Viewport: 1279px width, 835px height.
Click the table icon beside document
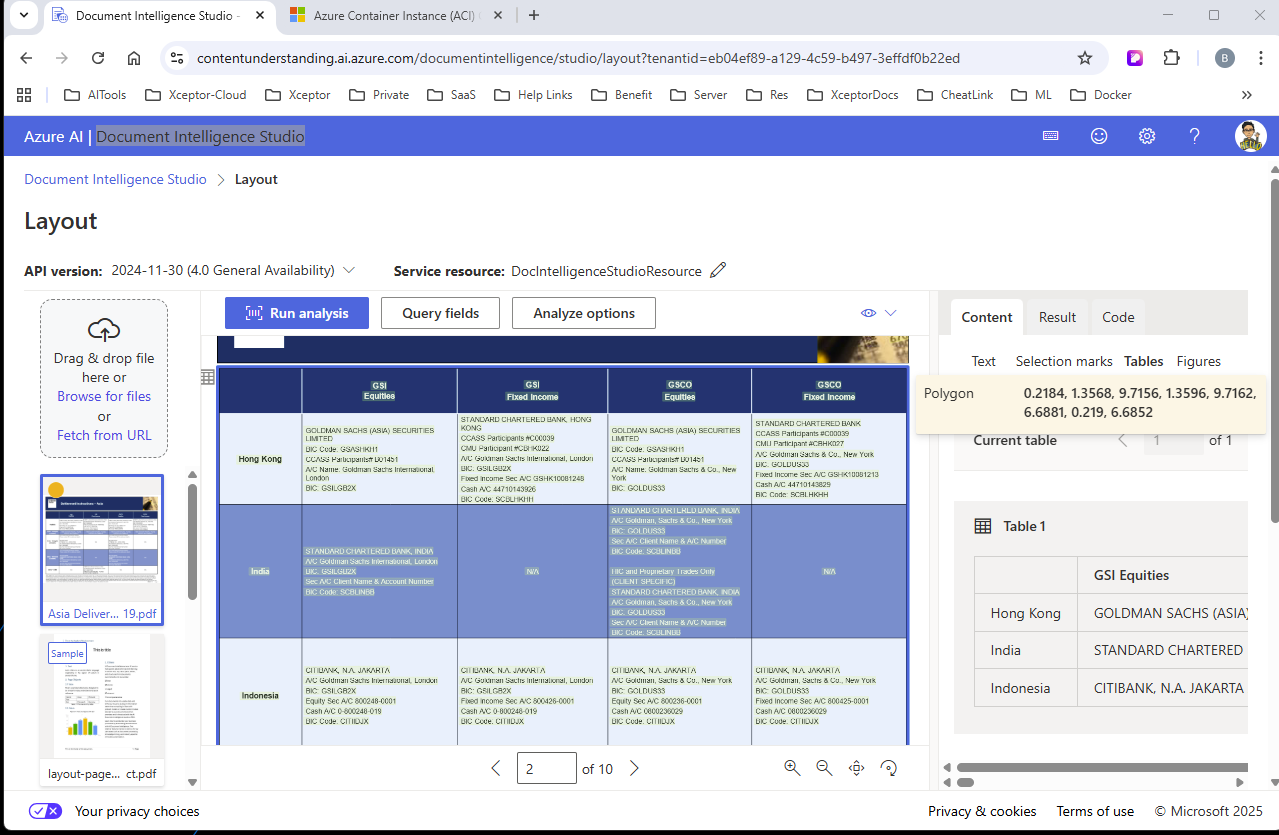tap(207, 377)
